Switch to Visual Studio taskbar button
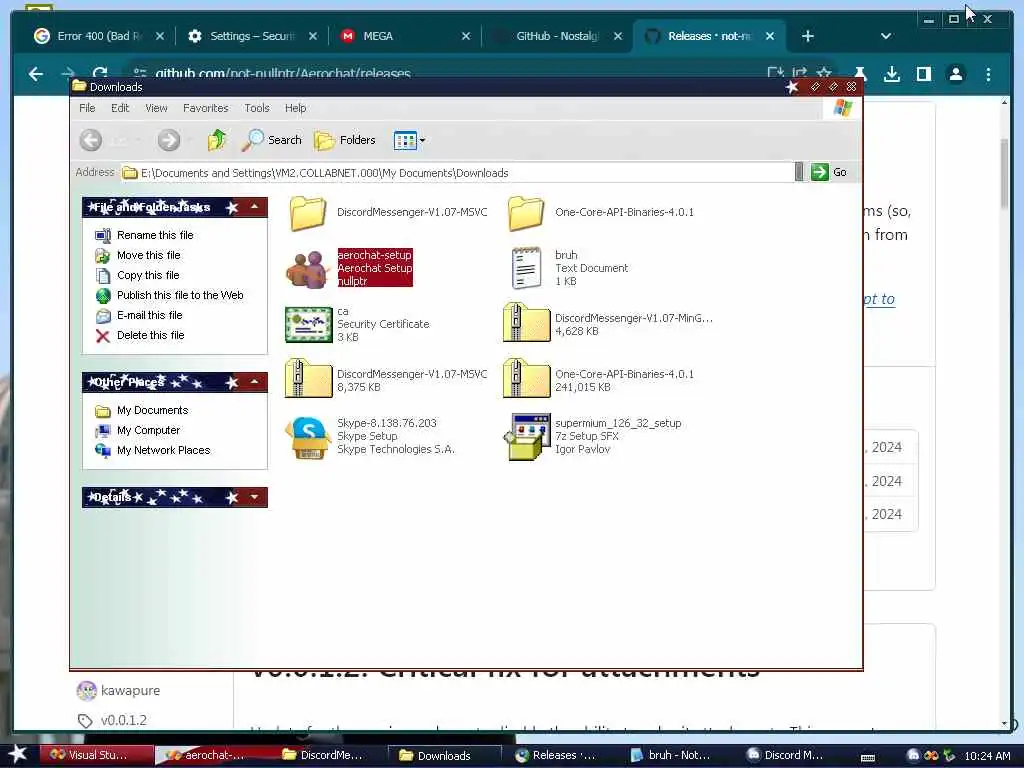1024x768 pixels. tap(96, 755)
